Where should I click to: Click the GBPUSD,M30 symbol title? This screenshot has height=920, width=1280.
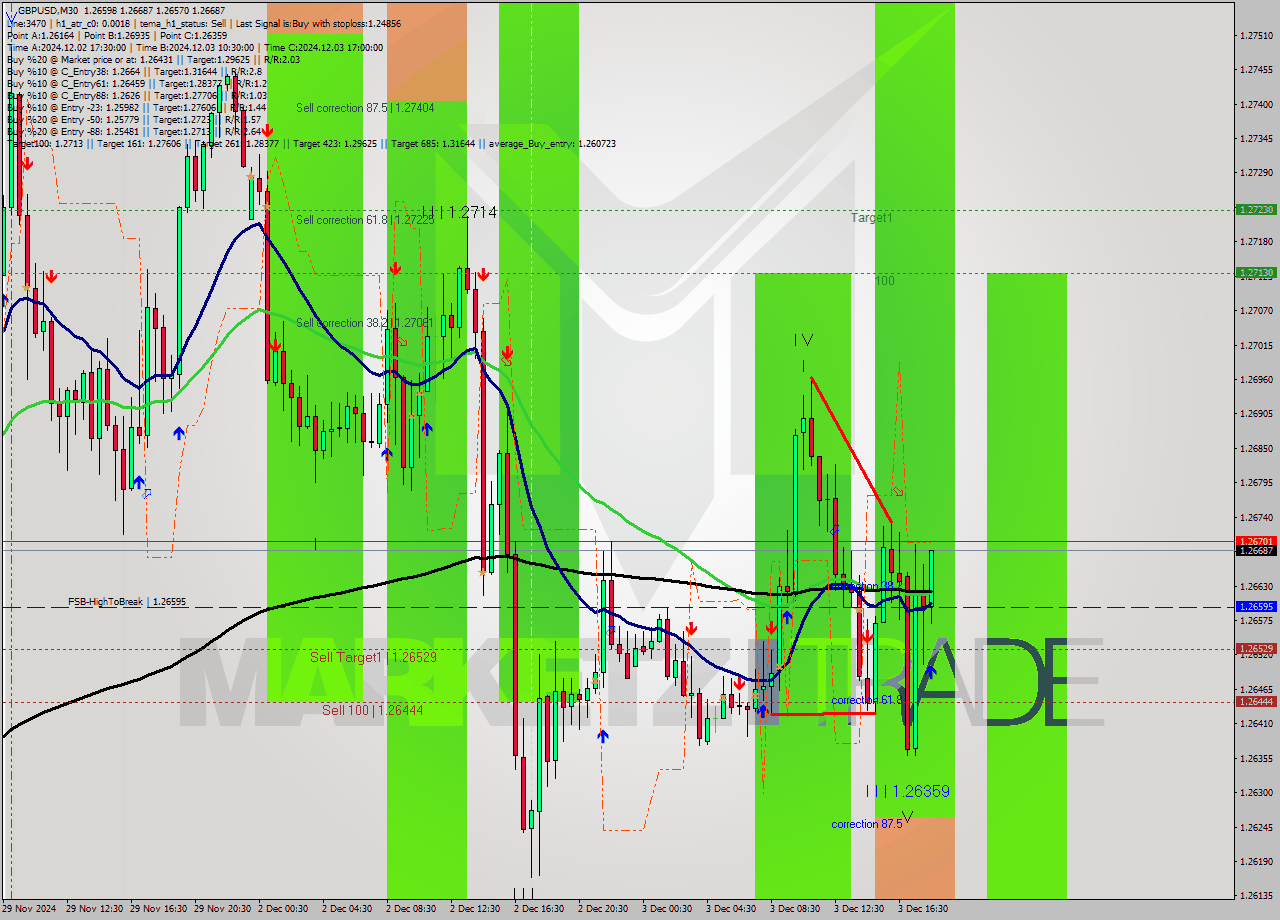(x=48, y=9)
